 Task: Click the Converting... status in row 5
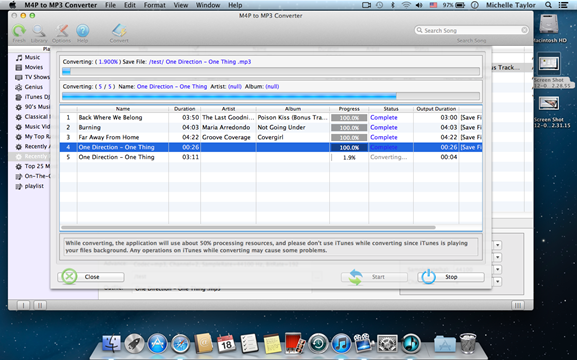[x=389, y=157]
